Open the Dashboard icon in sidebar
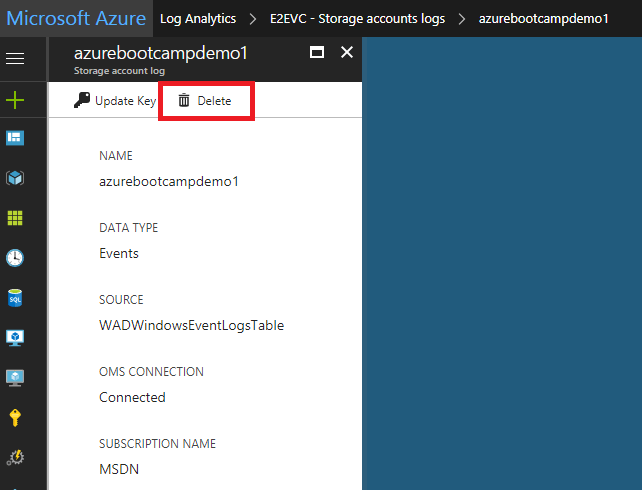The height and width of the screenshot is (490, 642). 15,138
